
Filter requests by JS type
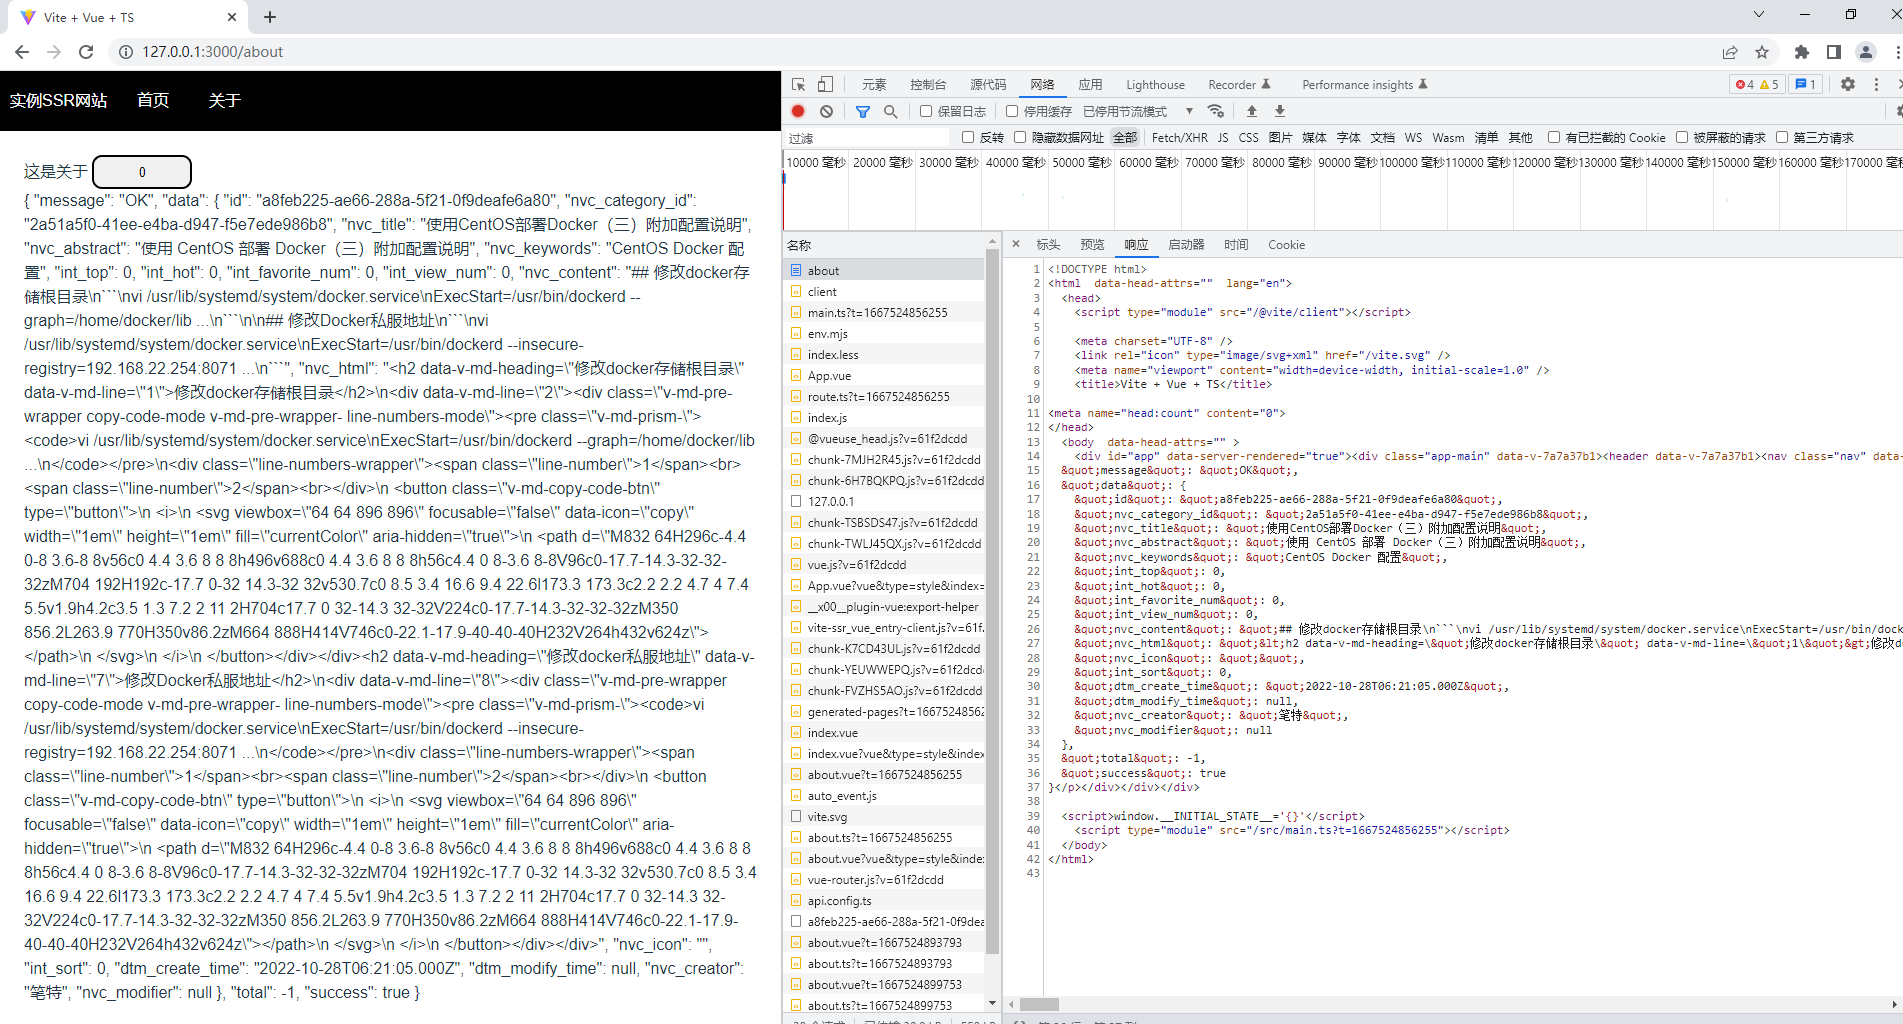pyautogui.click(x=1223, y=137)
